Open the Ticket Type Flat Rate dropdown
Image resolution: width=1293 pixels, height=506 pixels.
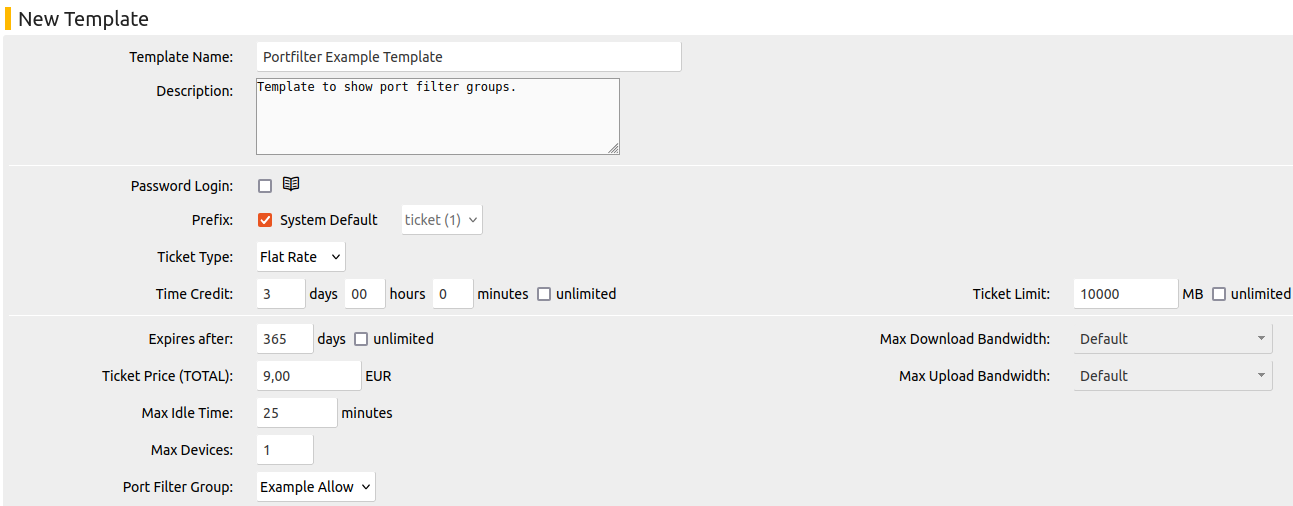click(x=301, y=257)
